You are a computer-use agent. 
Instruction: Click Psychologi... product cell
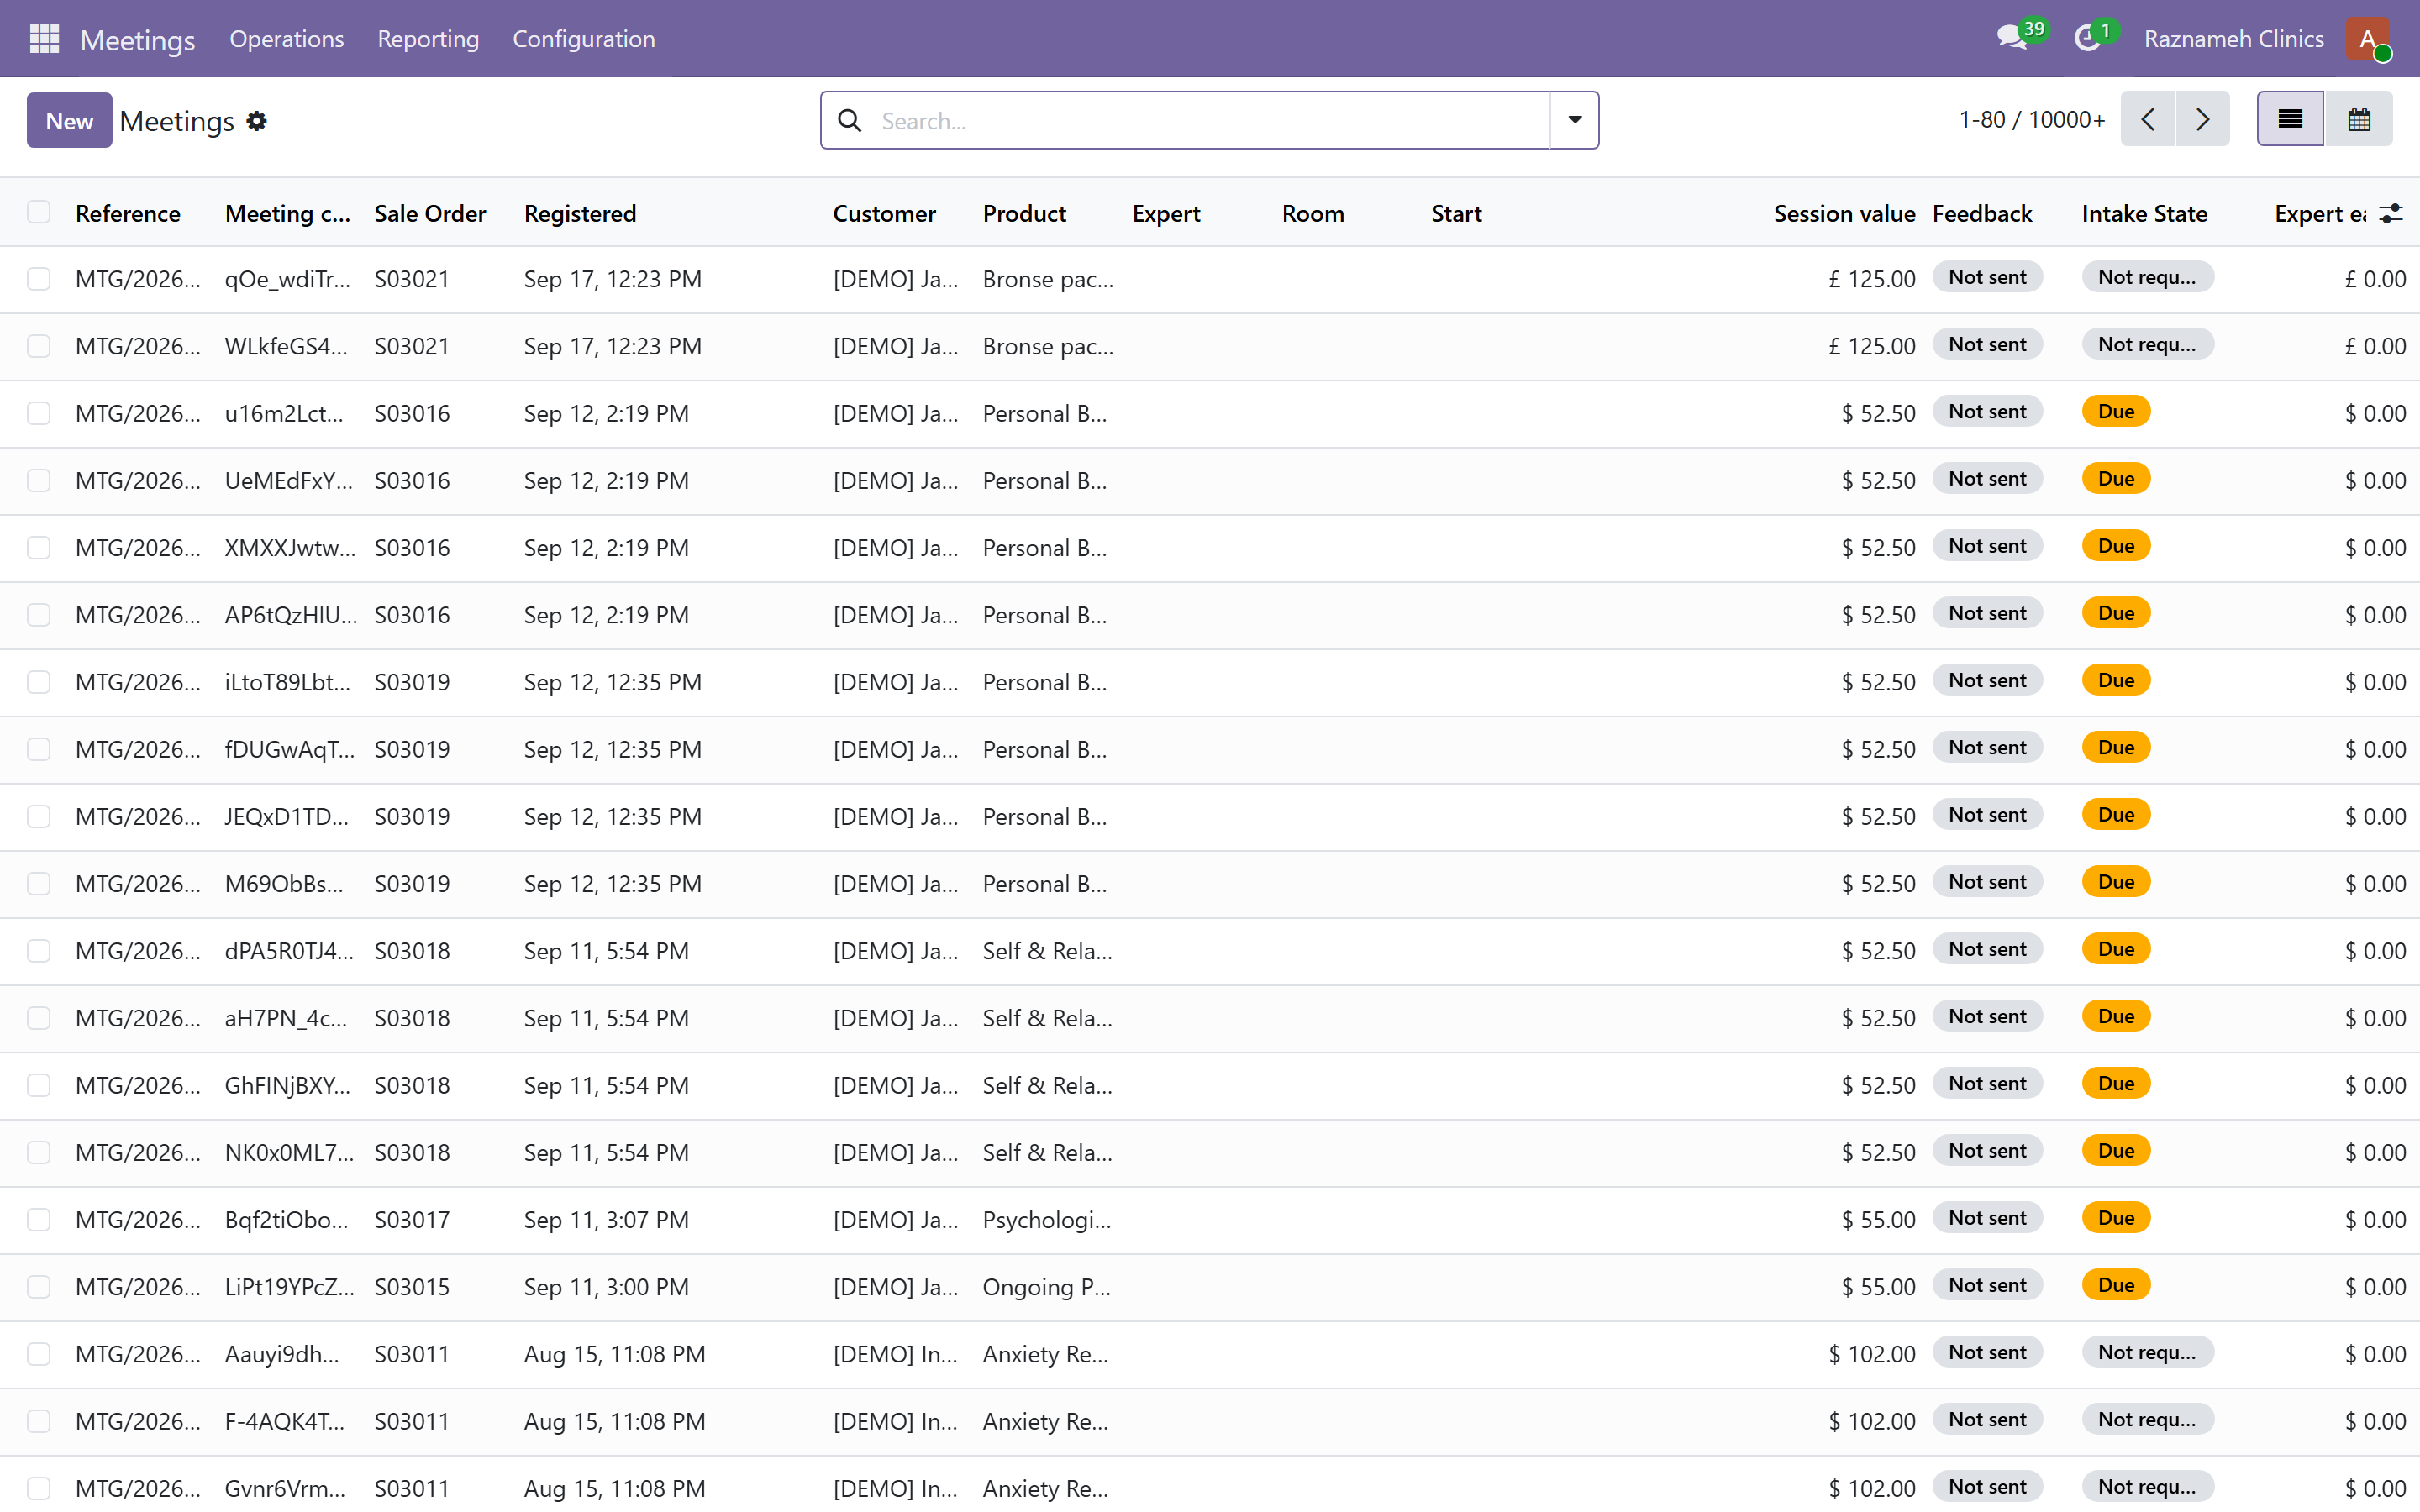click(1046, 1219)
